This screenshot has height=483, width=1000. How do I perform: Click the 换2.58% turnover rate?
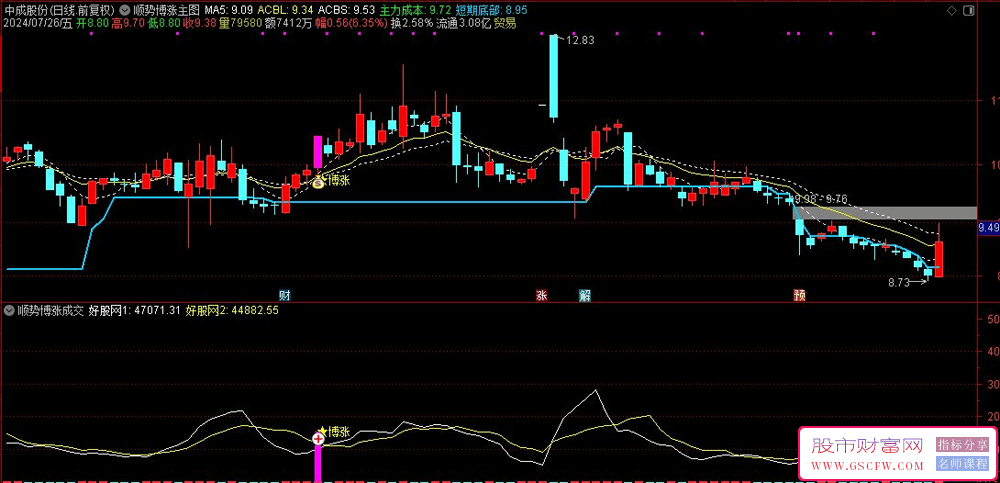click(x=412, y=22)
